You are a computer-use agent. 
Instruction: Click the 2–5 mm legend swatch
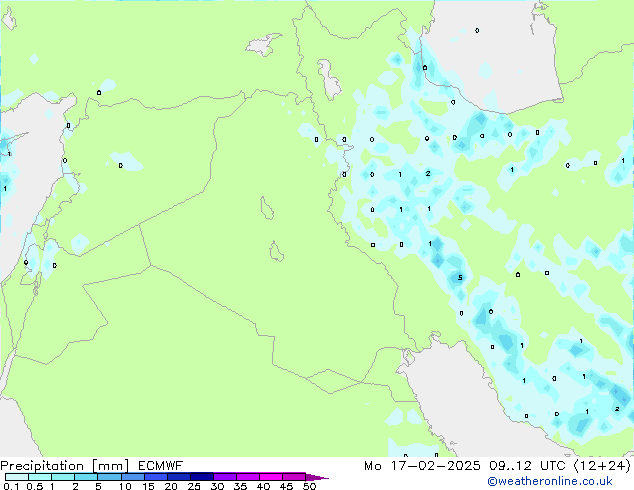tap(86, 477)
